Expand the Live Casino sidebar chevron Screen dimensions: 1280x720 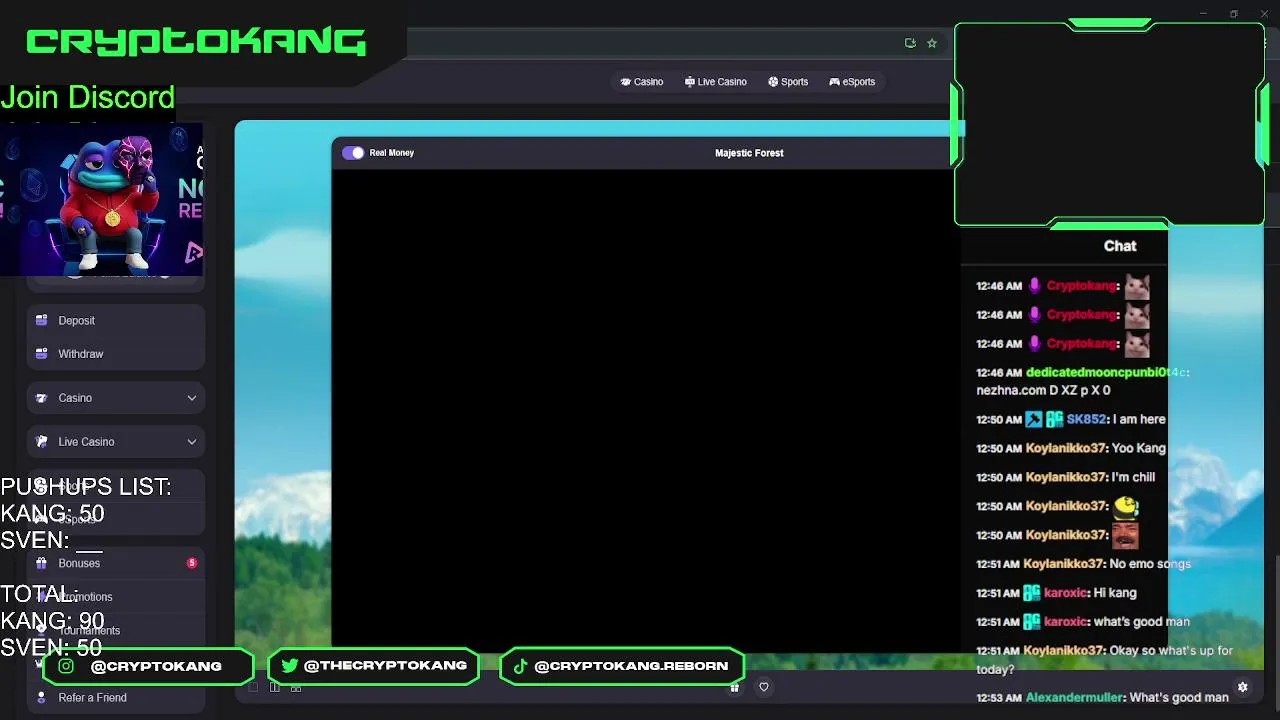click(192, 442)
